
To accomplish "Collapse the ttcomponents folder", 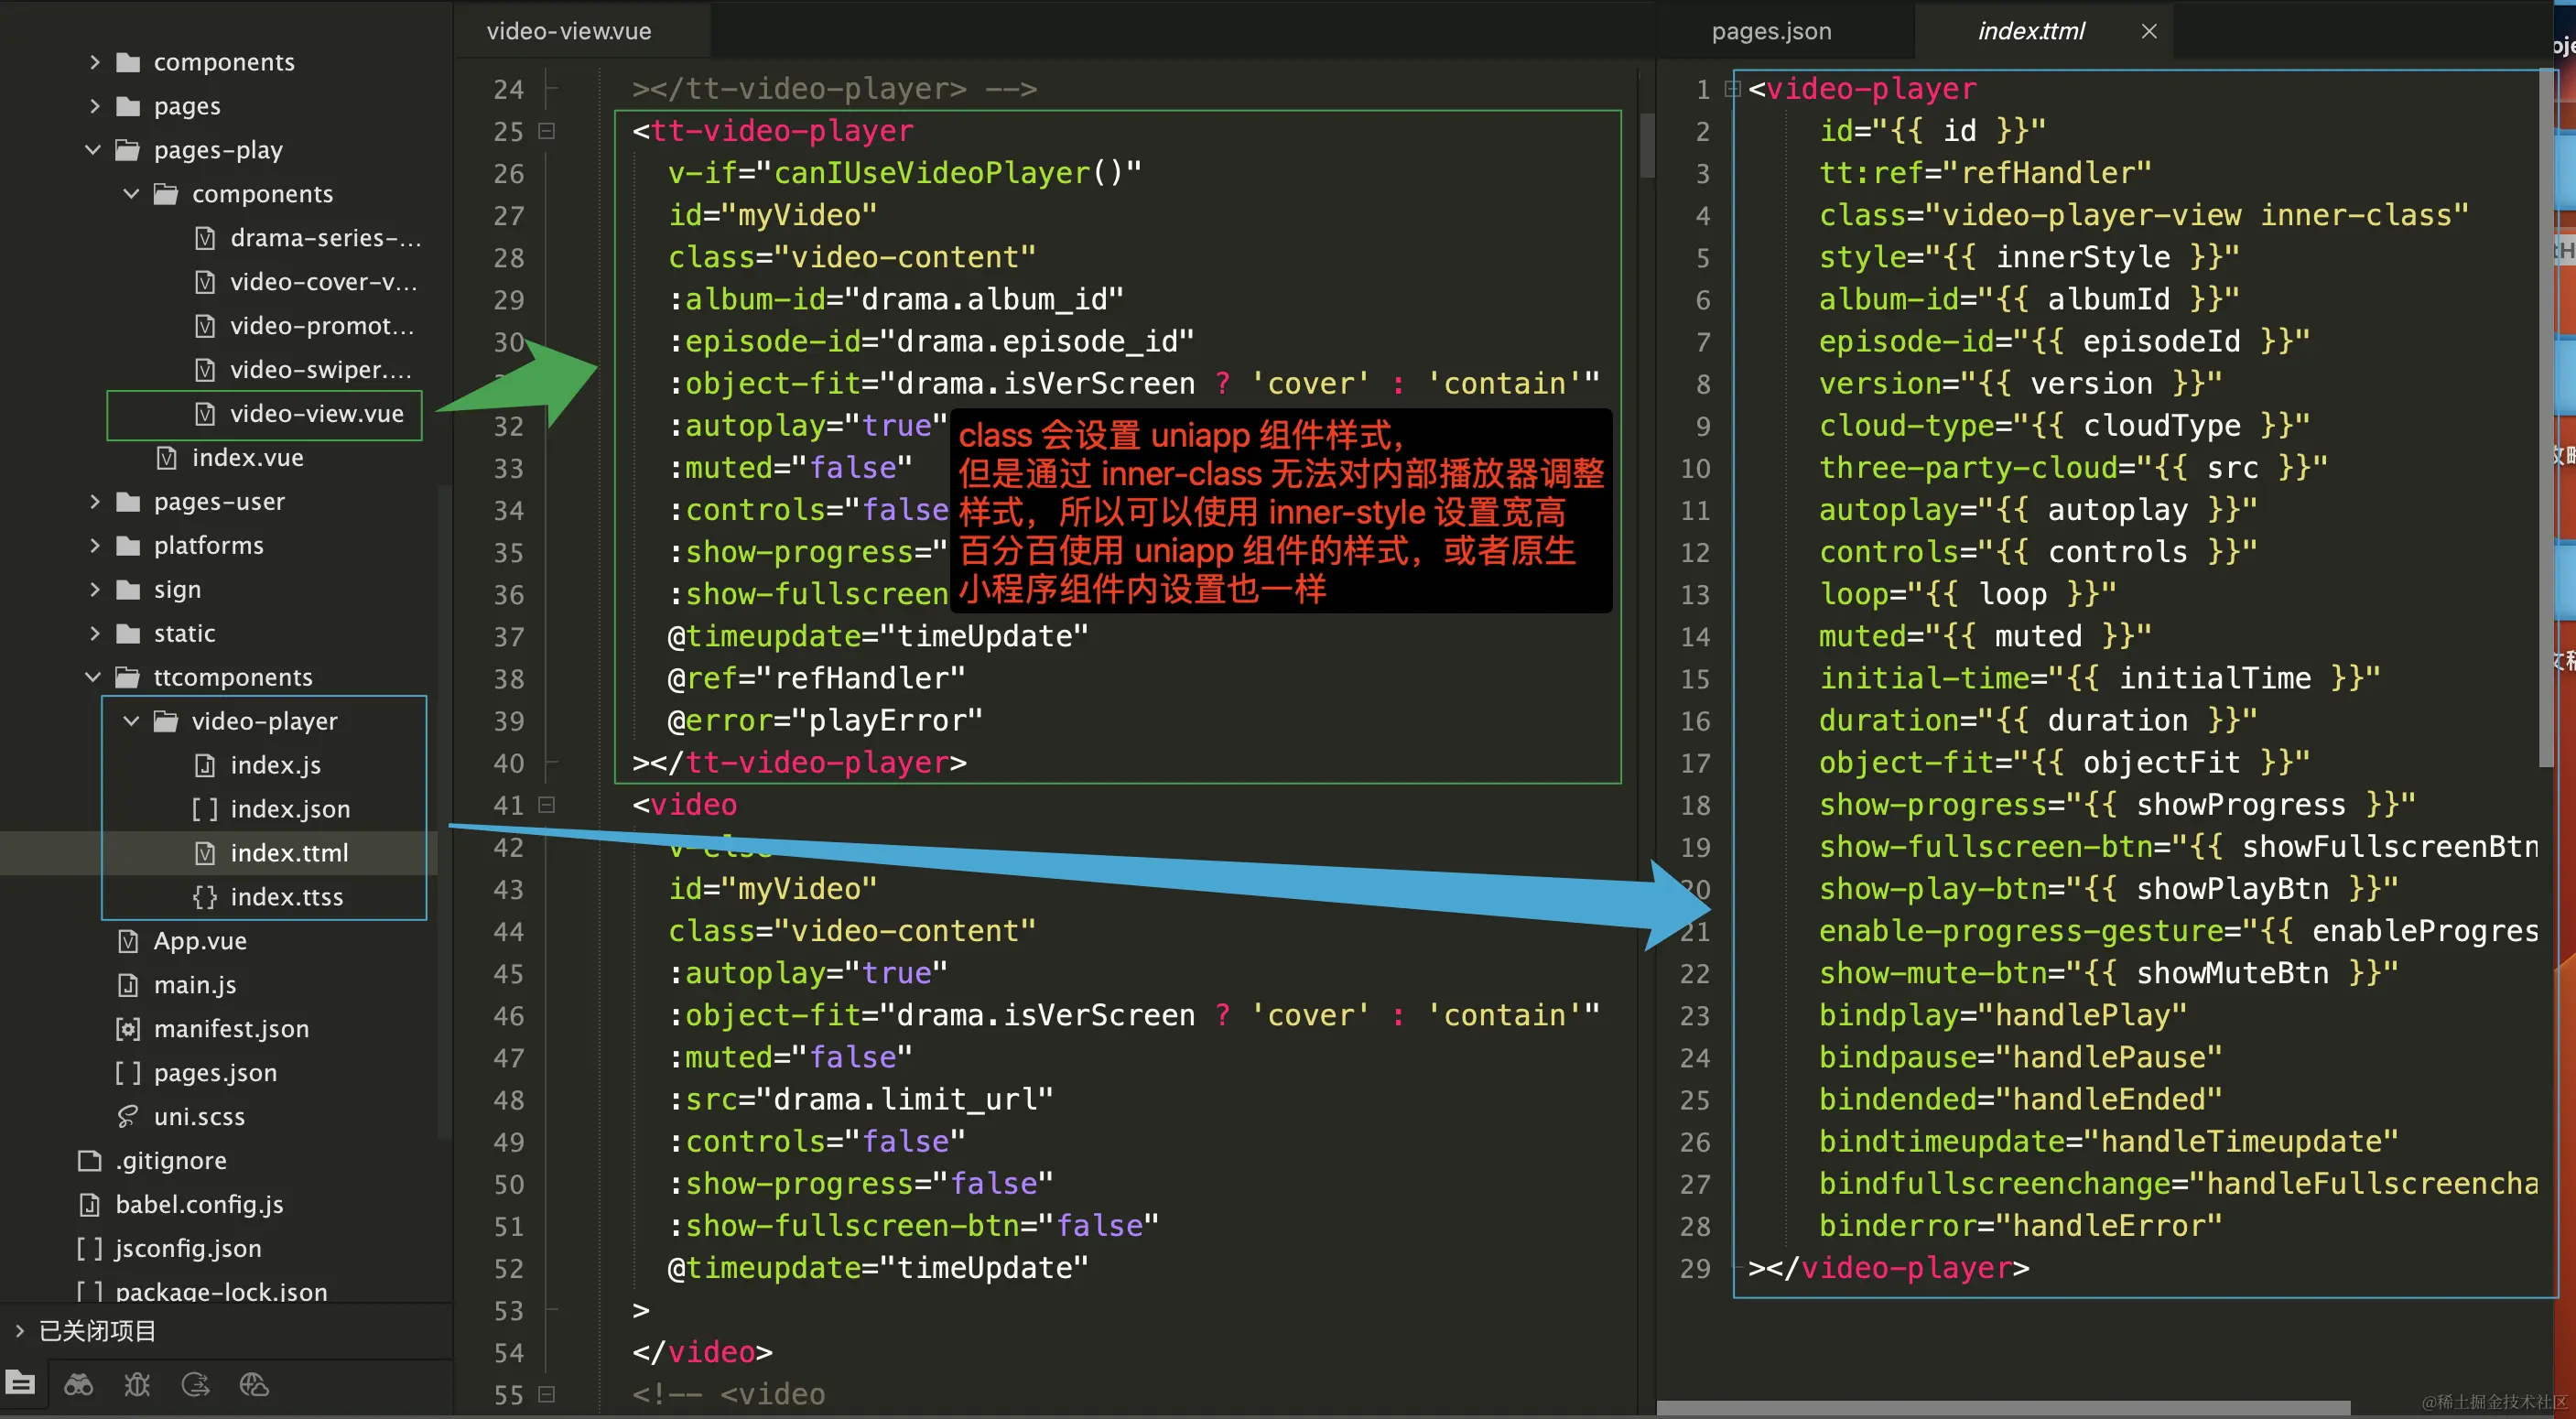I will click(94, 677).
